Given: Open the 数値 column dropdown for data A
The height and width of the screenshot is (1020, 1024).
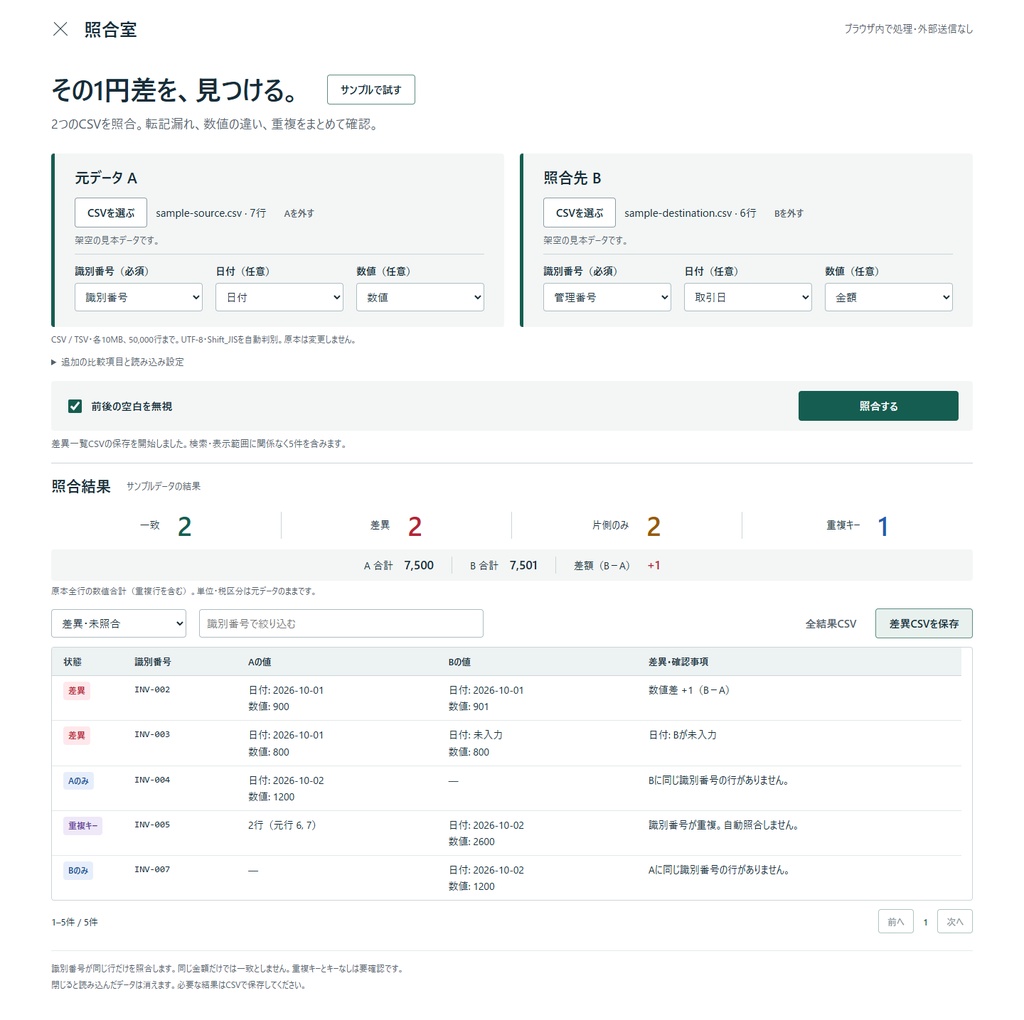Looking at the screenshot, I should (420, 297).
